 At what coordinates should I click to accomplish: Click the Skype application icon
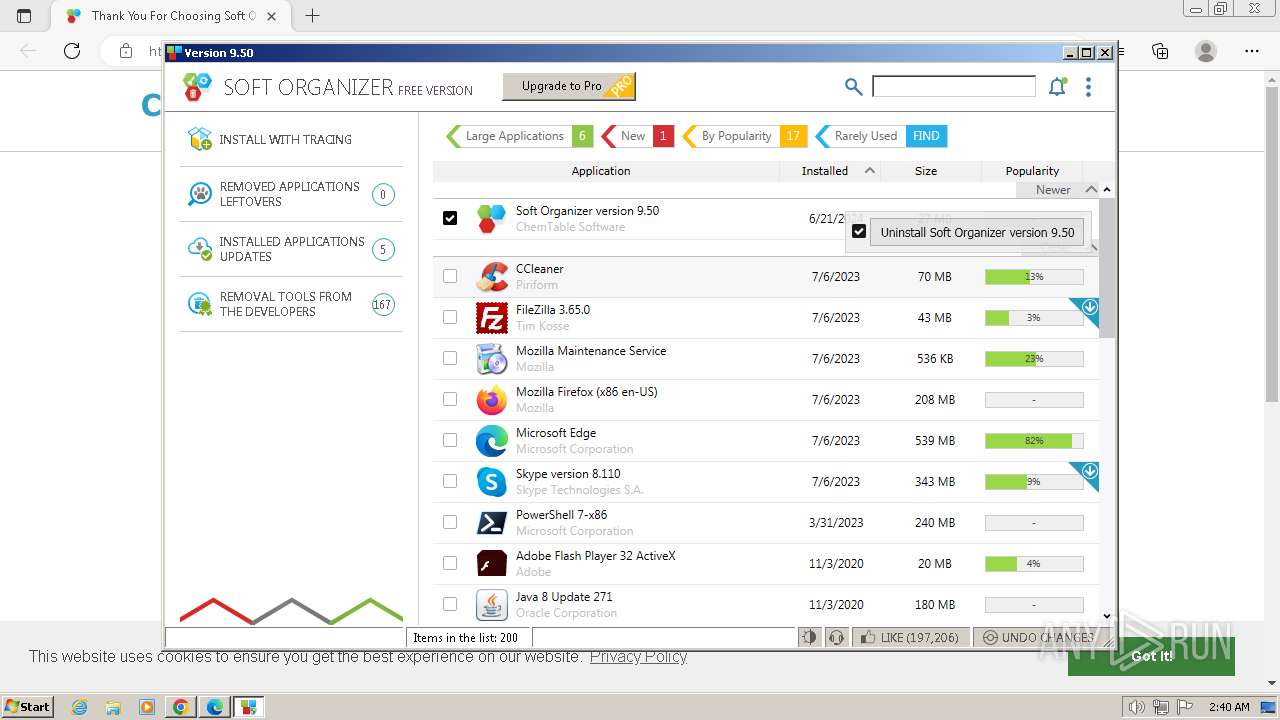(492, 481)
